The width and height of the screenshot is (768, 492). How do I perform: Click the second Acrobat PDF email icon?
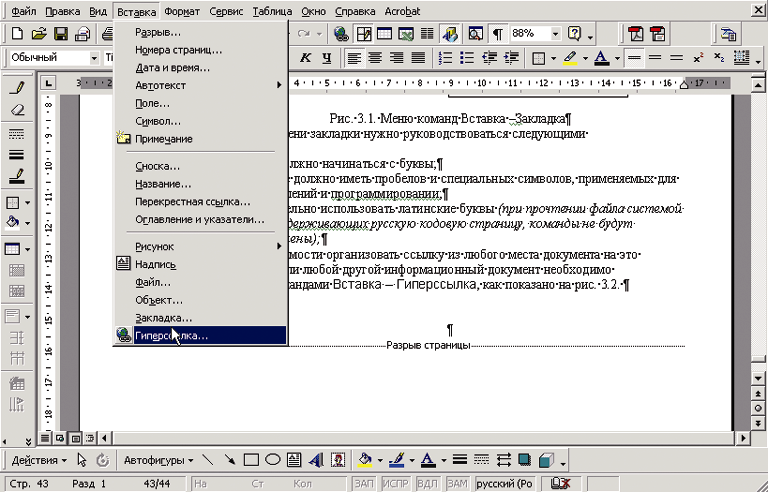coord(657,34)
